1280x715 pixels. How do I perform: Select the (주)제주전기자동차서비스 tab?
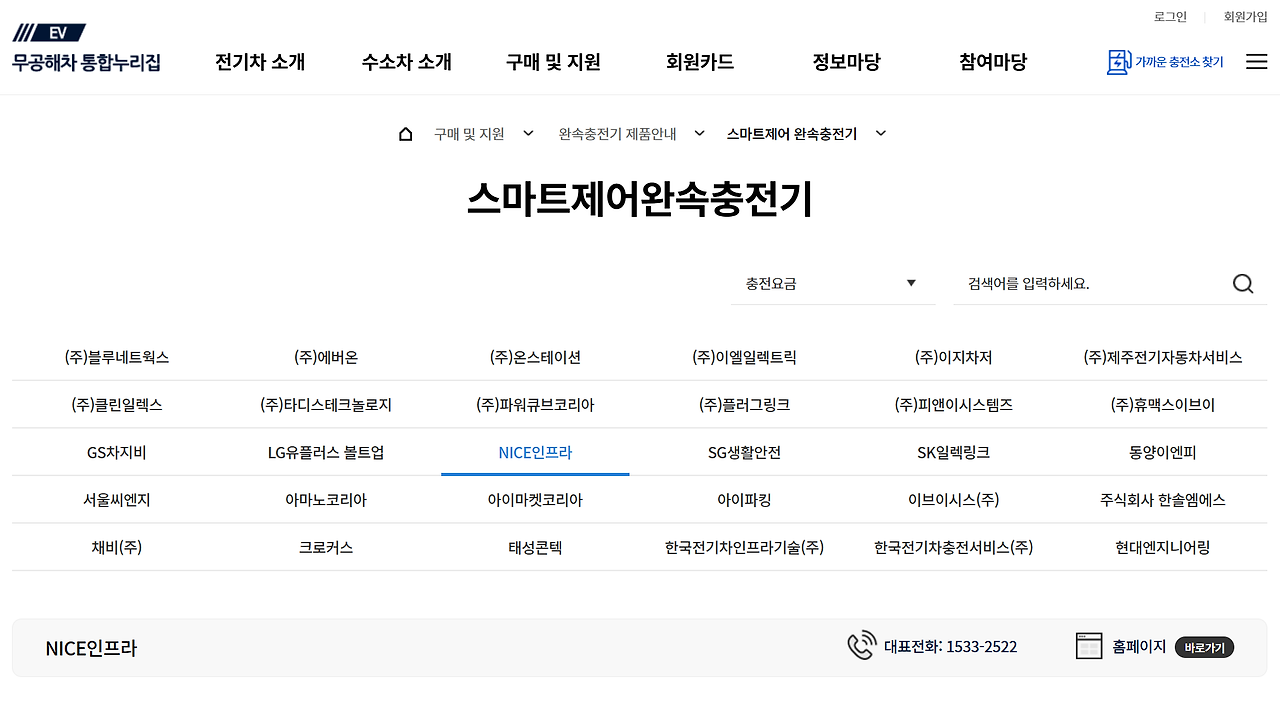coord(1163,357)
